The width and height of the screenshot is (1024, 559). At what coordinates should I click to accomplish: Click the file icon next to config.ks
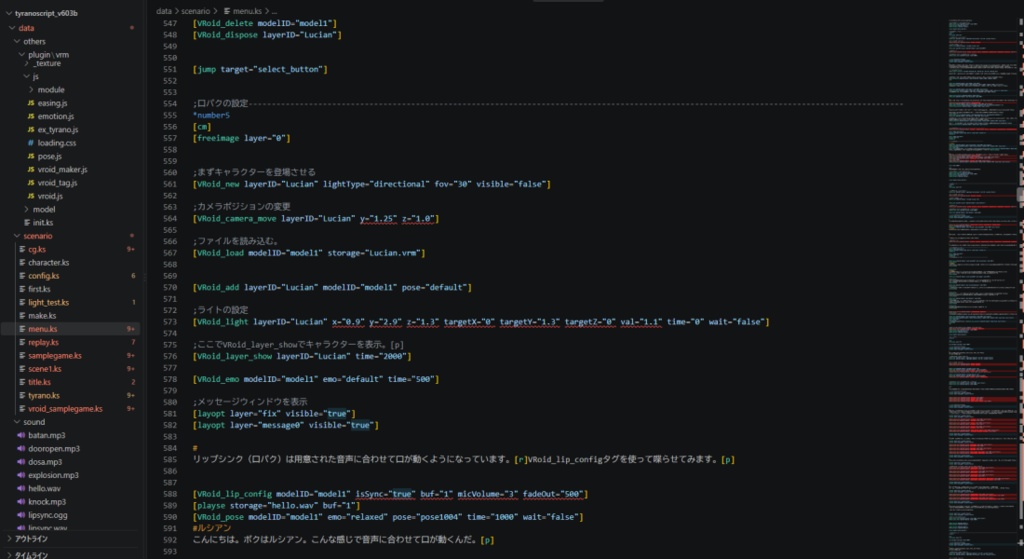click(x=22, y=276)
